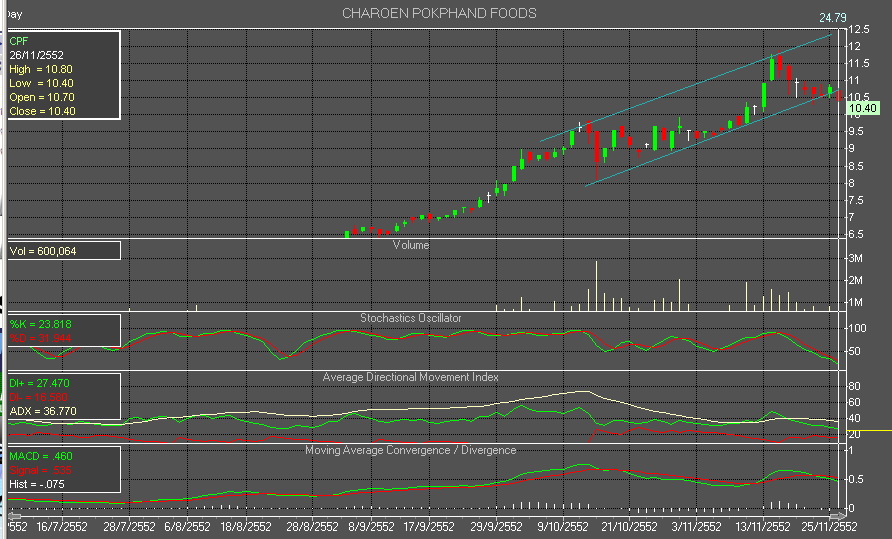The width and height of the screenshot is (892, 539).
Task: Click the 24.79 value at top right
Action: 833,18
